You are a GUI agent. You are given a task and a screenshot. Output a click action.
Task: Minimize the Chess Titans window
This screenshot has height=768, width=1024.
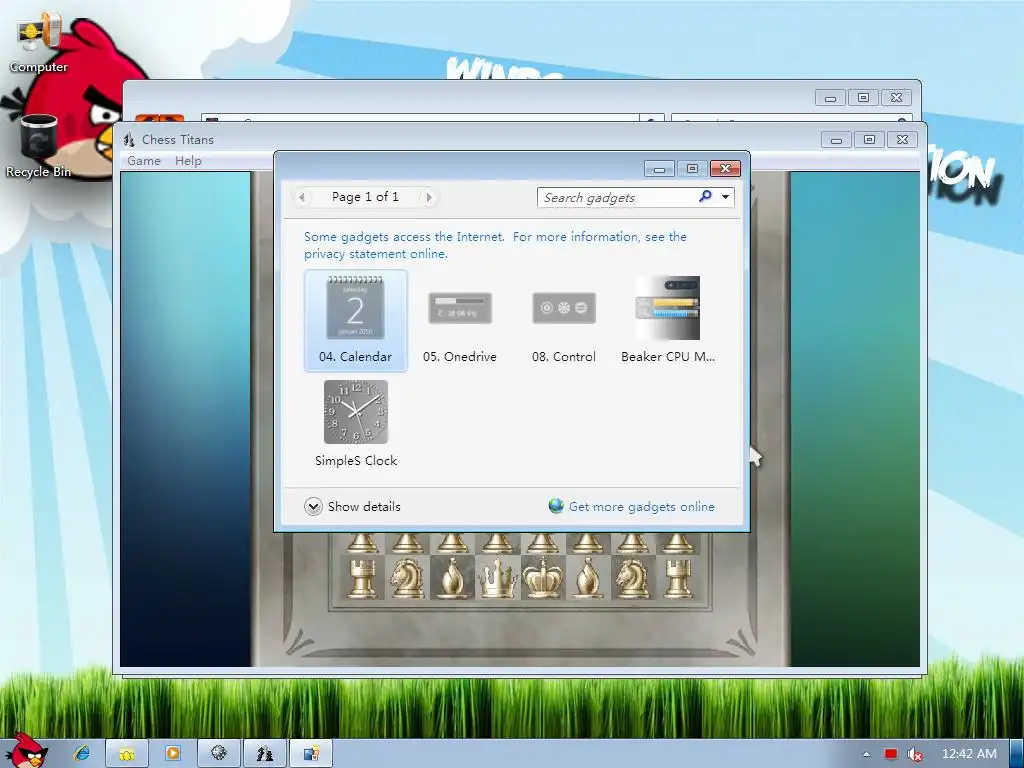coord(836,140)
